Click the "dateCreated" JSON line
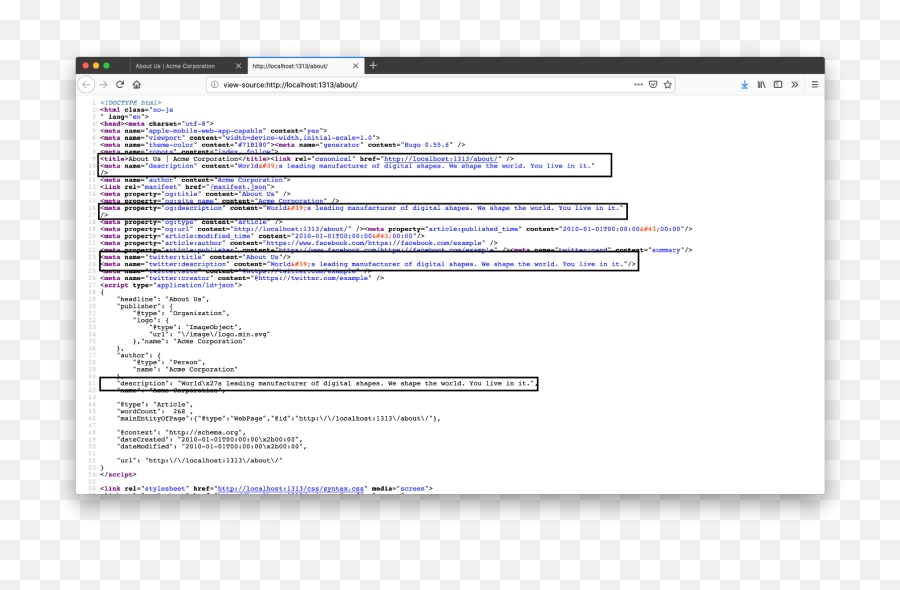This screenshot has height=590, width=900. (210, 440)
